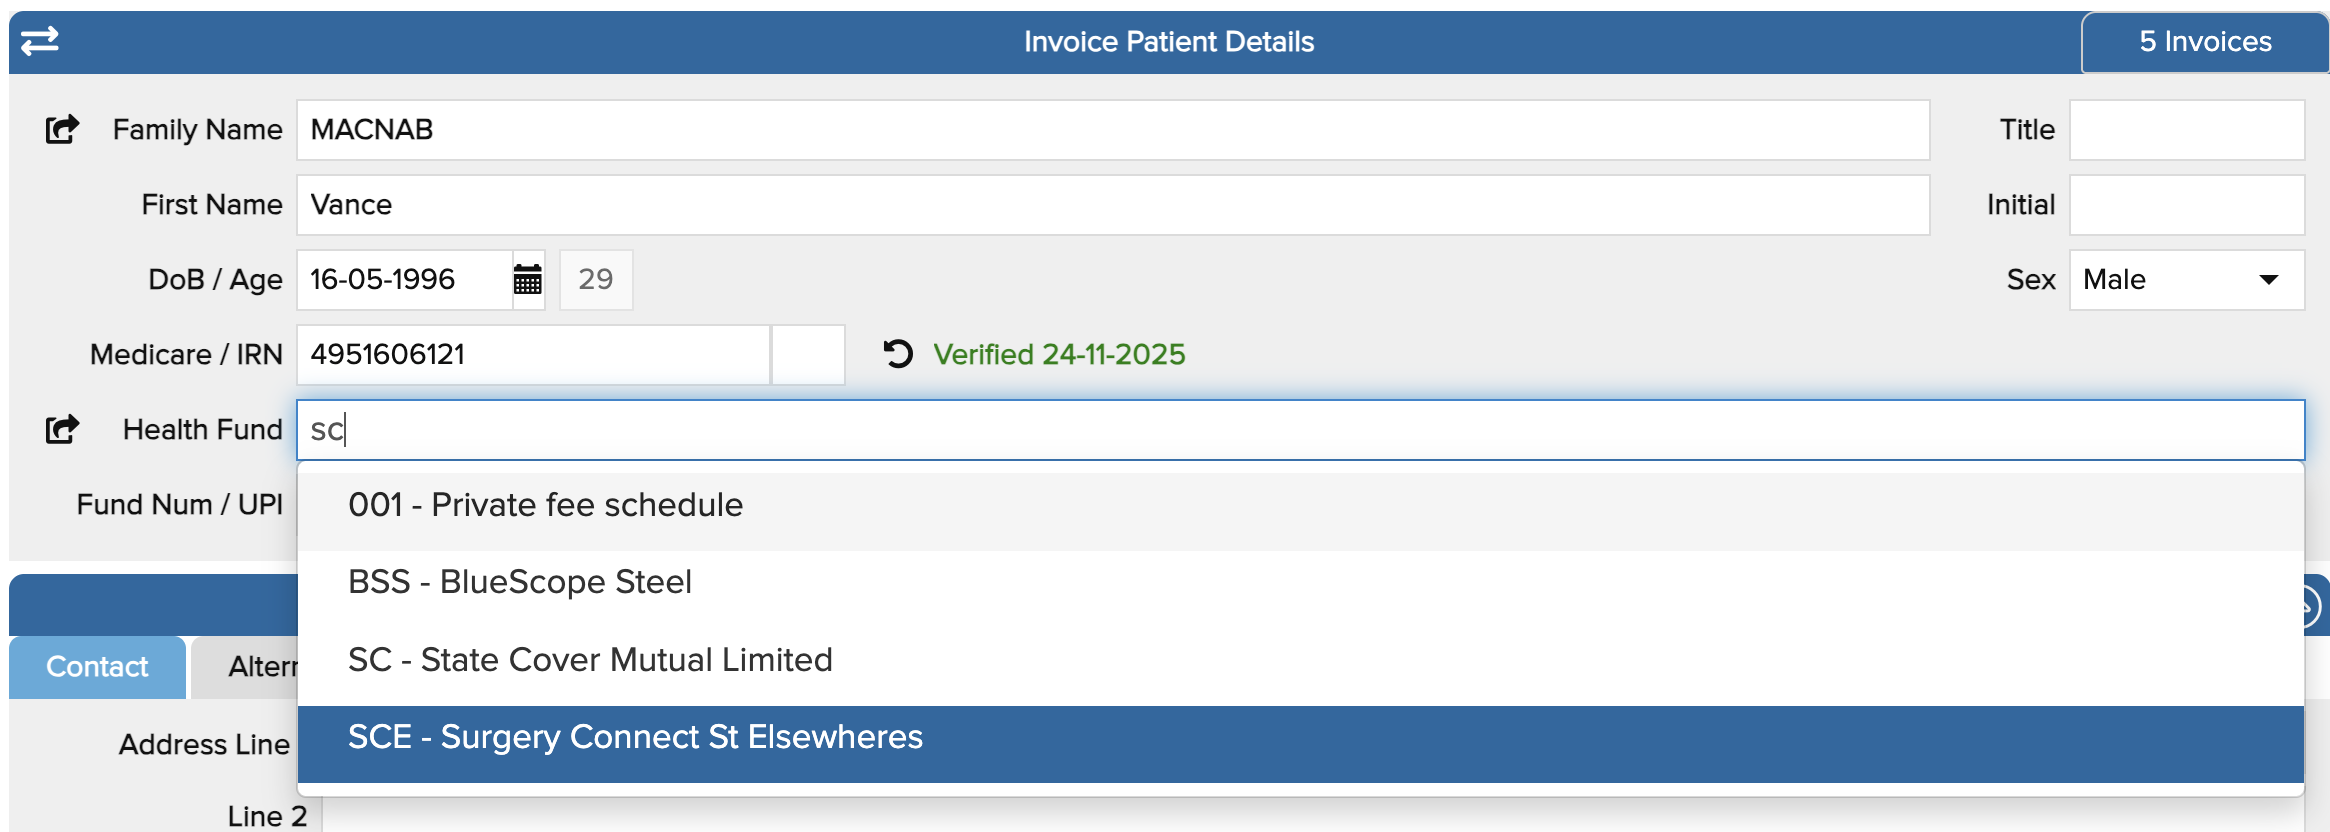Open the date of birth calendar picker
The height and width of the screenshot is (832, 2330).
click(528, 279)
